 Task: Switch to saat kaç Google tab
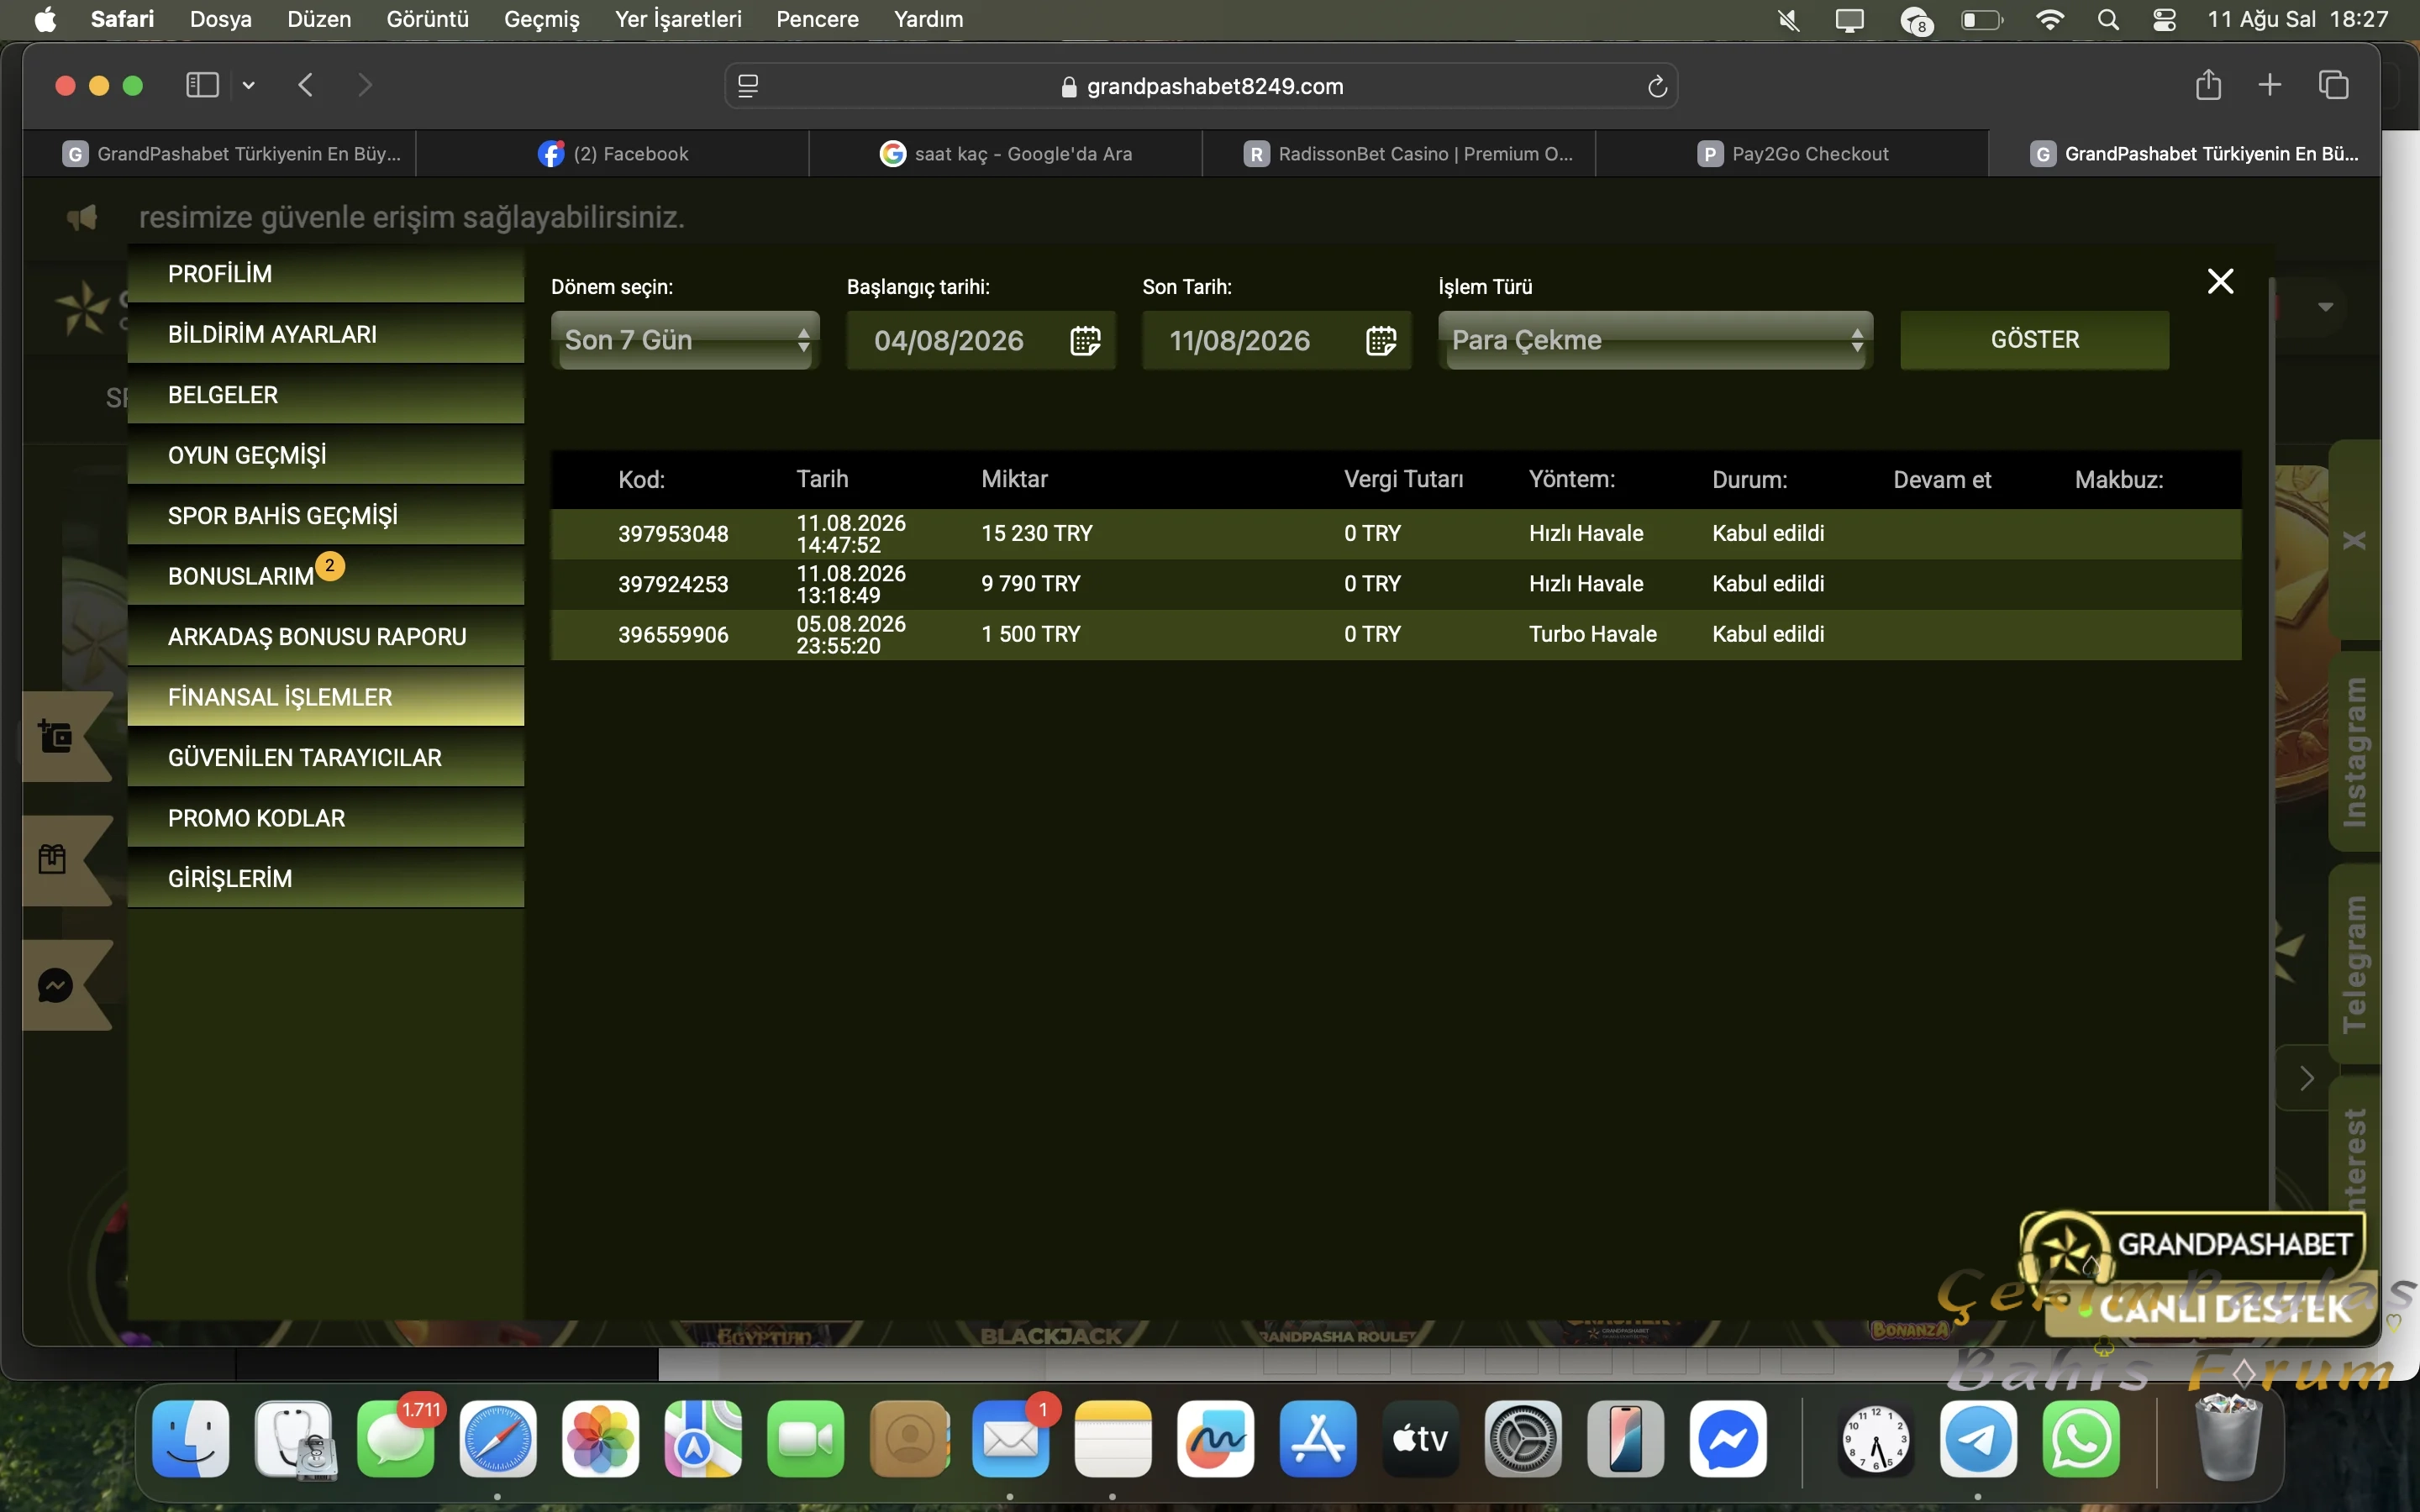[x=1006, y=154]
